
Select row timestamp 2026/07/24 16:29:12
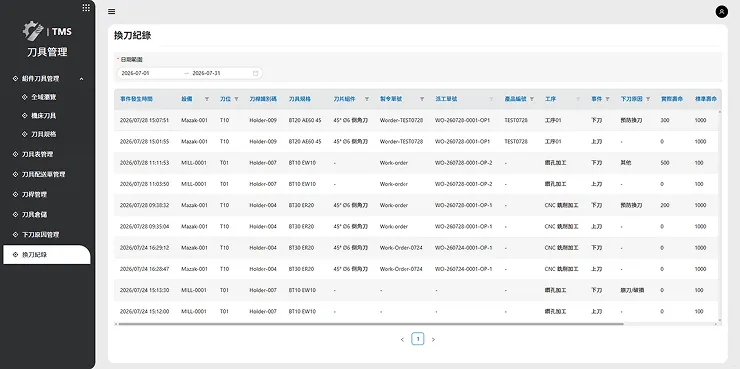(144, 248)
